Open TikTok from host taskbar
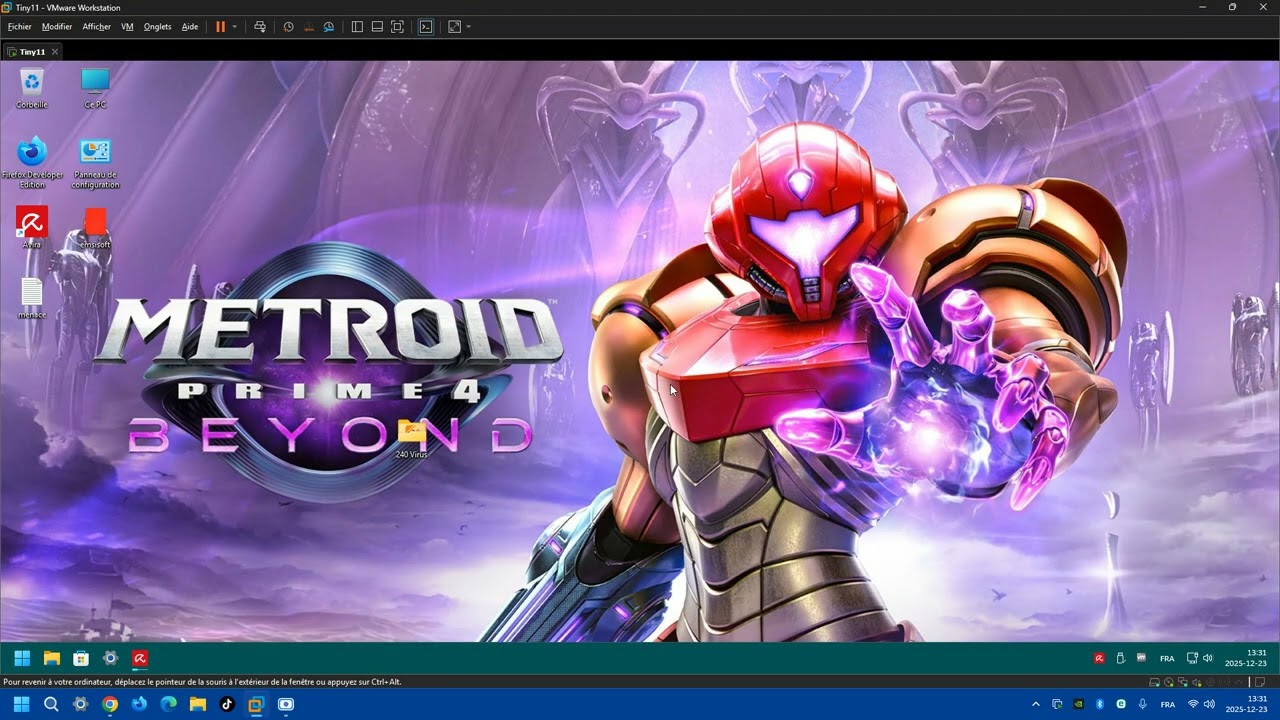 (227, 704)
